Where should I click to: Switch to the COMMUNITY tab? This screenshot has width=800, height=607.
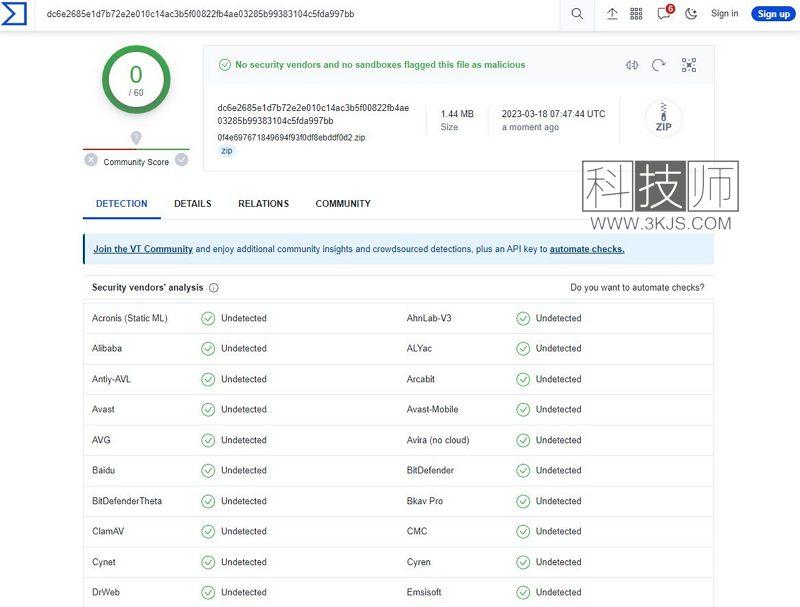pyautogui.click(x=343, y=204)
